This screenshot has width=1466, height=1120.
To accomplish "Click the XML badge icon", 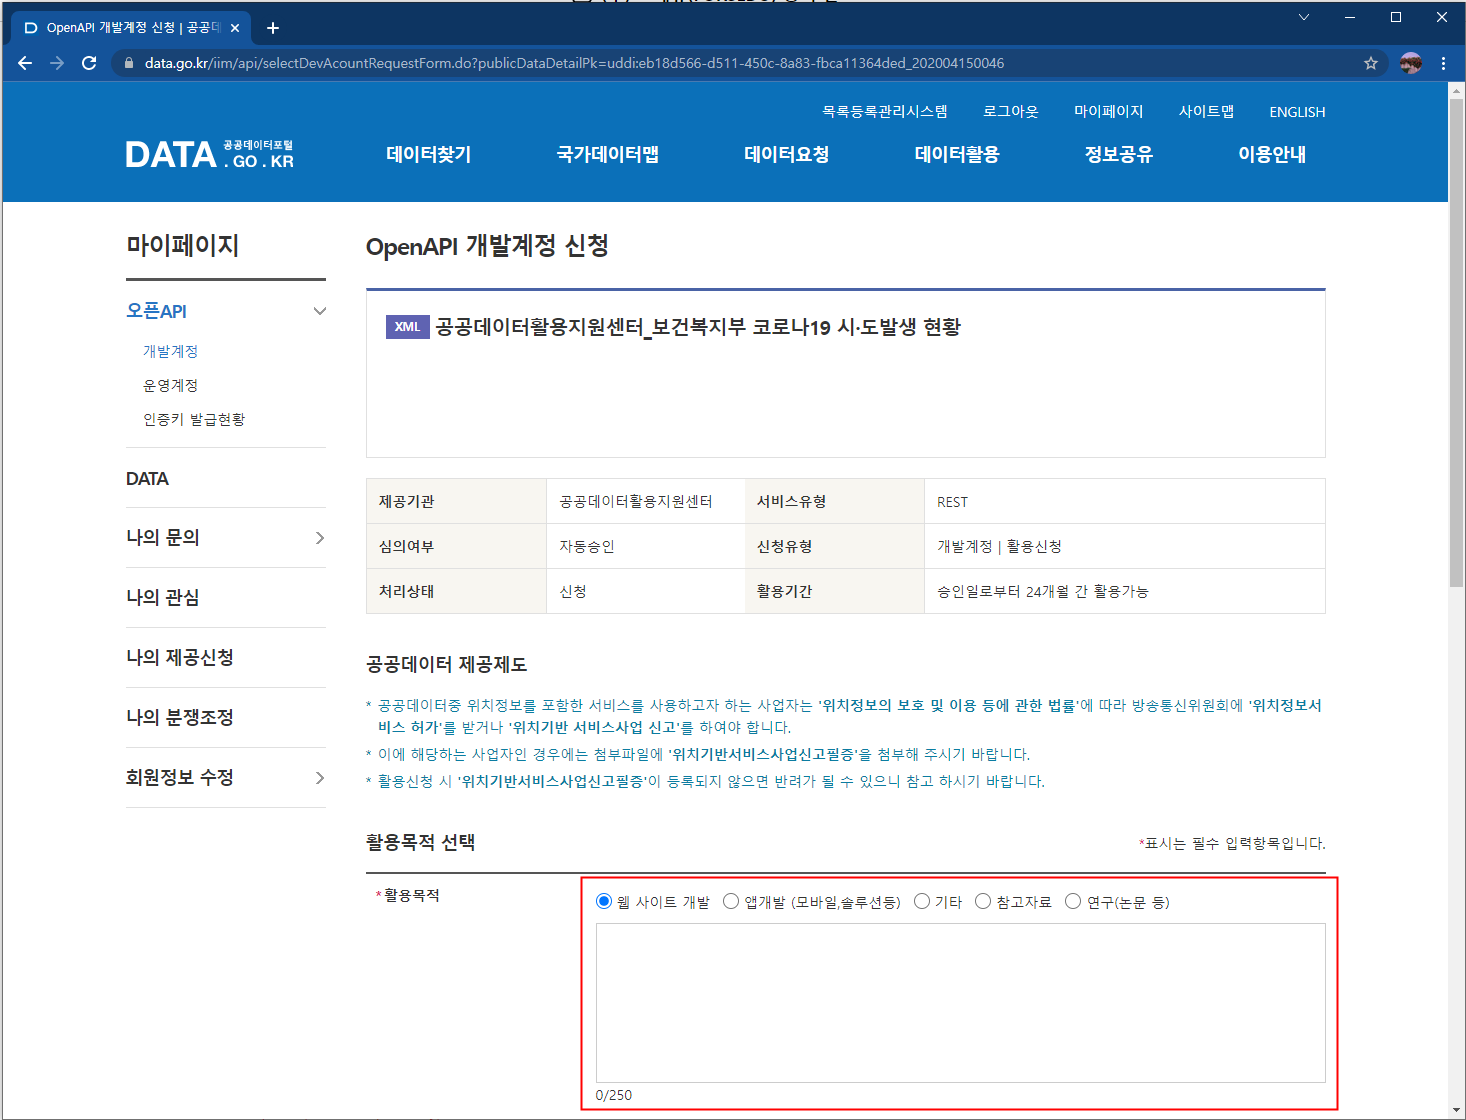I will pyautogui.click(x=407, y=327).
